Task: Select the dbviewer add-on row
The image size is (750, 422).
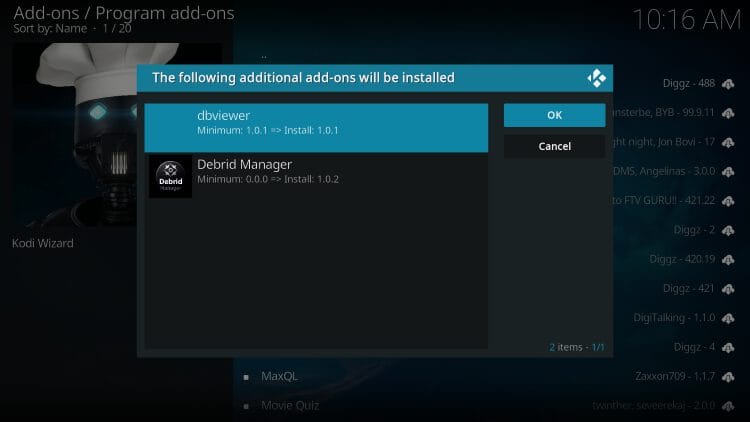Action: (316, 128)
